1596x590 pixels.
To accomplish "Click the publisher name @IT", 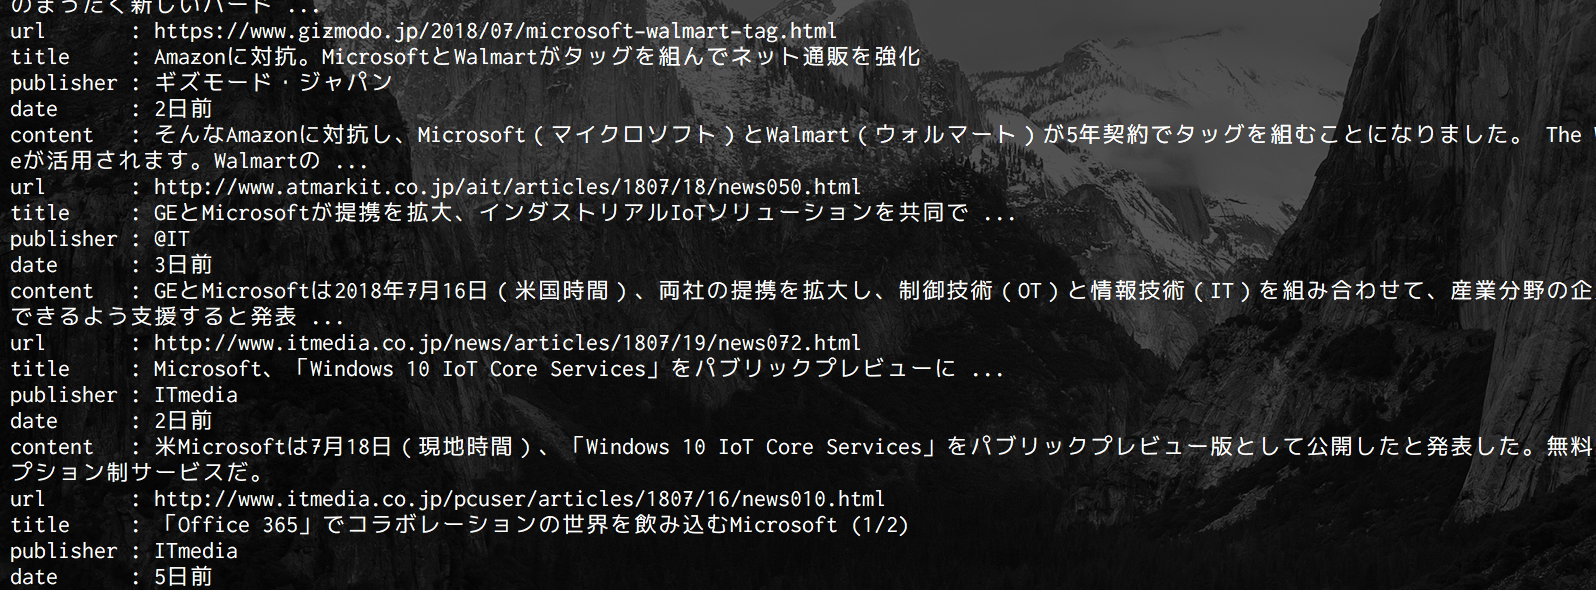I will point(171,239).
